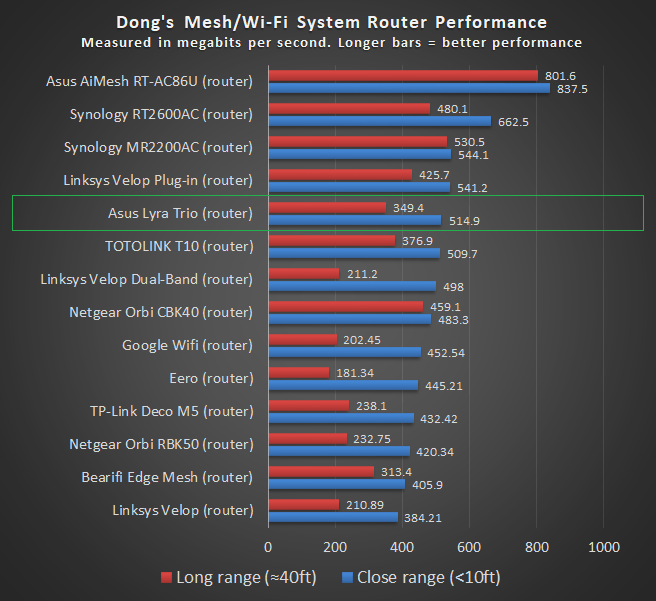
Task: Click the red 202.45 bar for Google Wifi
Action: click(303, 340)
